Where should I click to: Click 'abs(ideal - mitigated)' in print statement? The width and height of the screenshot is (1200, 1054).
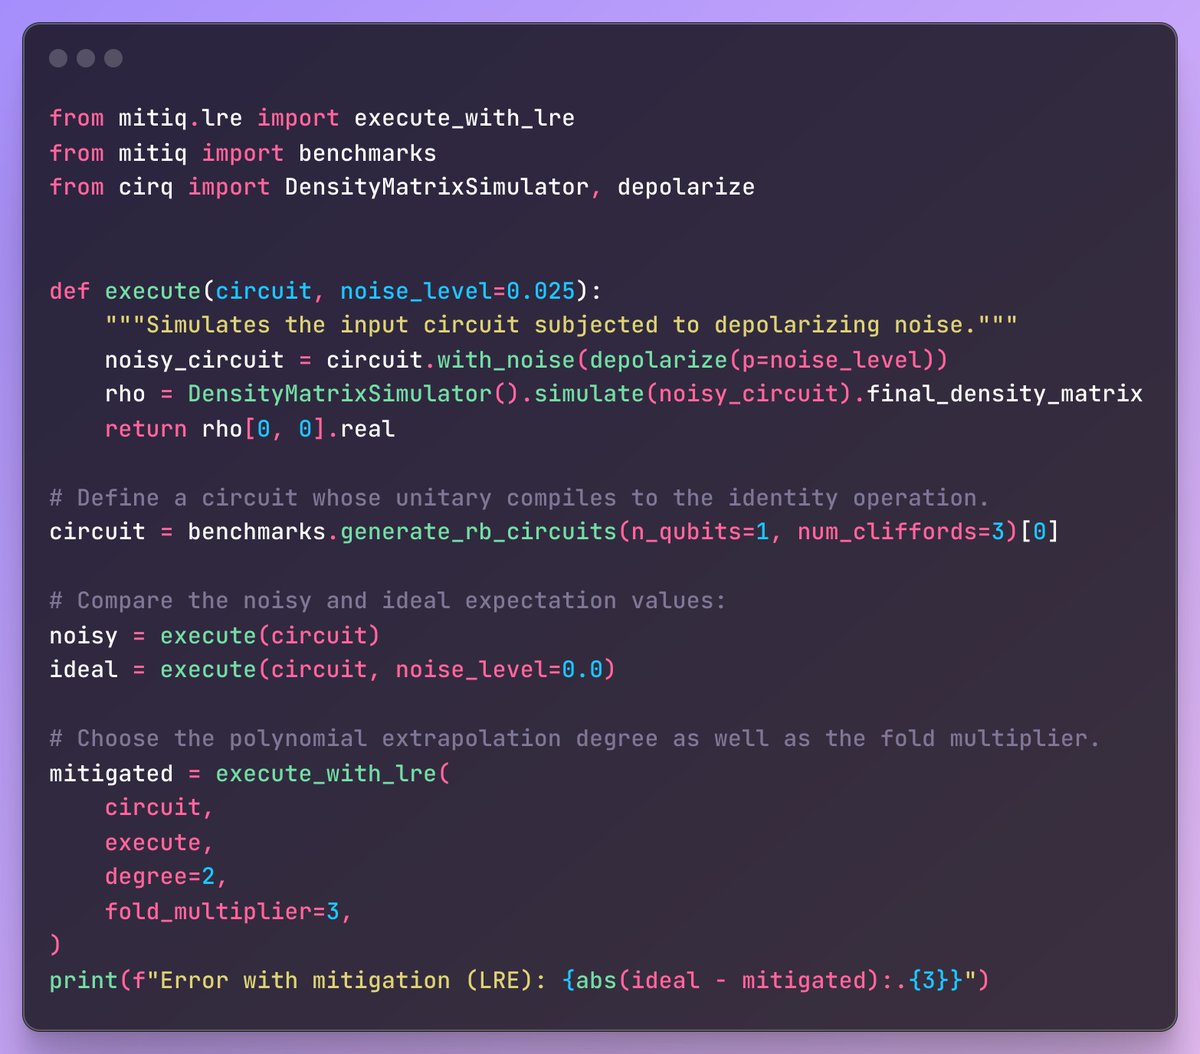click(x=727, y=980)
